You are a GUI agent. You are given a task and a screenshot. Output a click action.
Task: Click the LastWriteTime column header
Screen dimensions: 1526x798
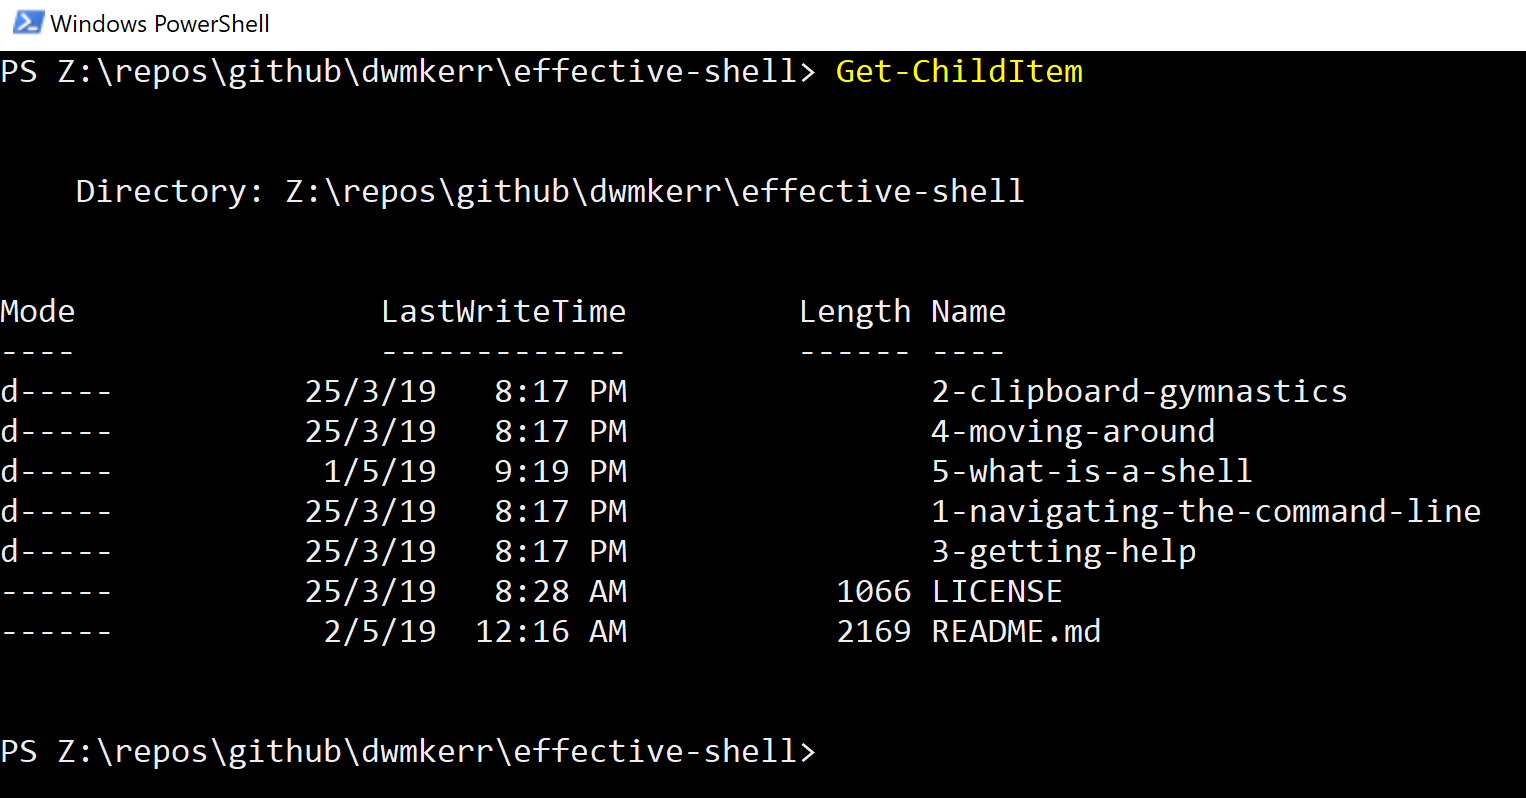(x=504, y=312)
